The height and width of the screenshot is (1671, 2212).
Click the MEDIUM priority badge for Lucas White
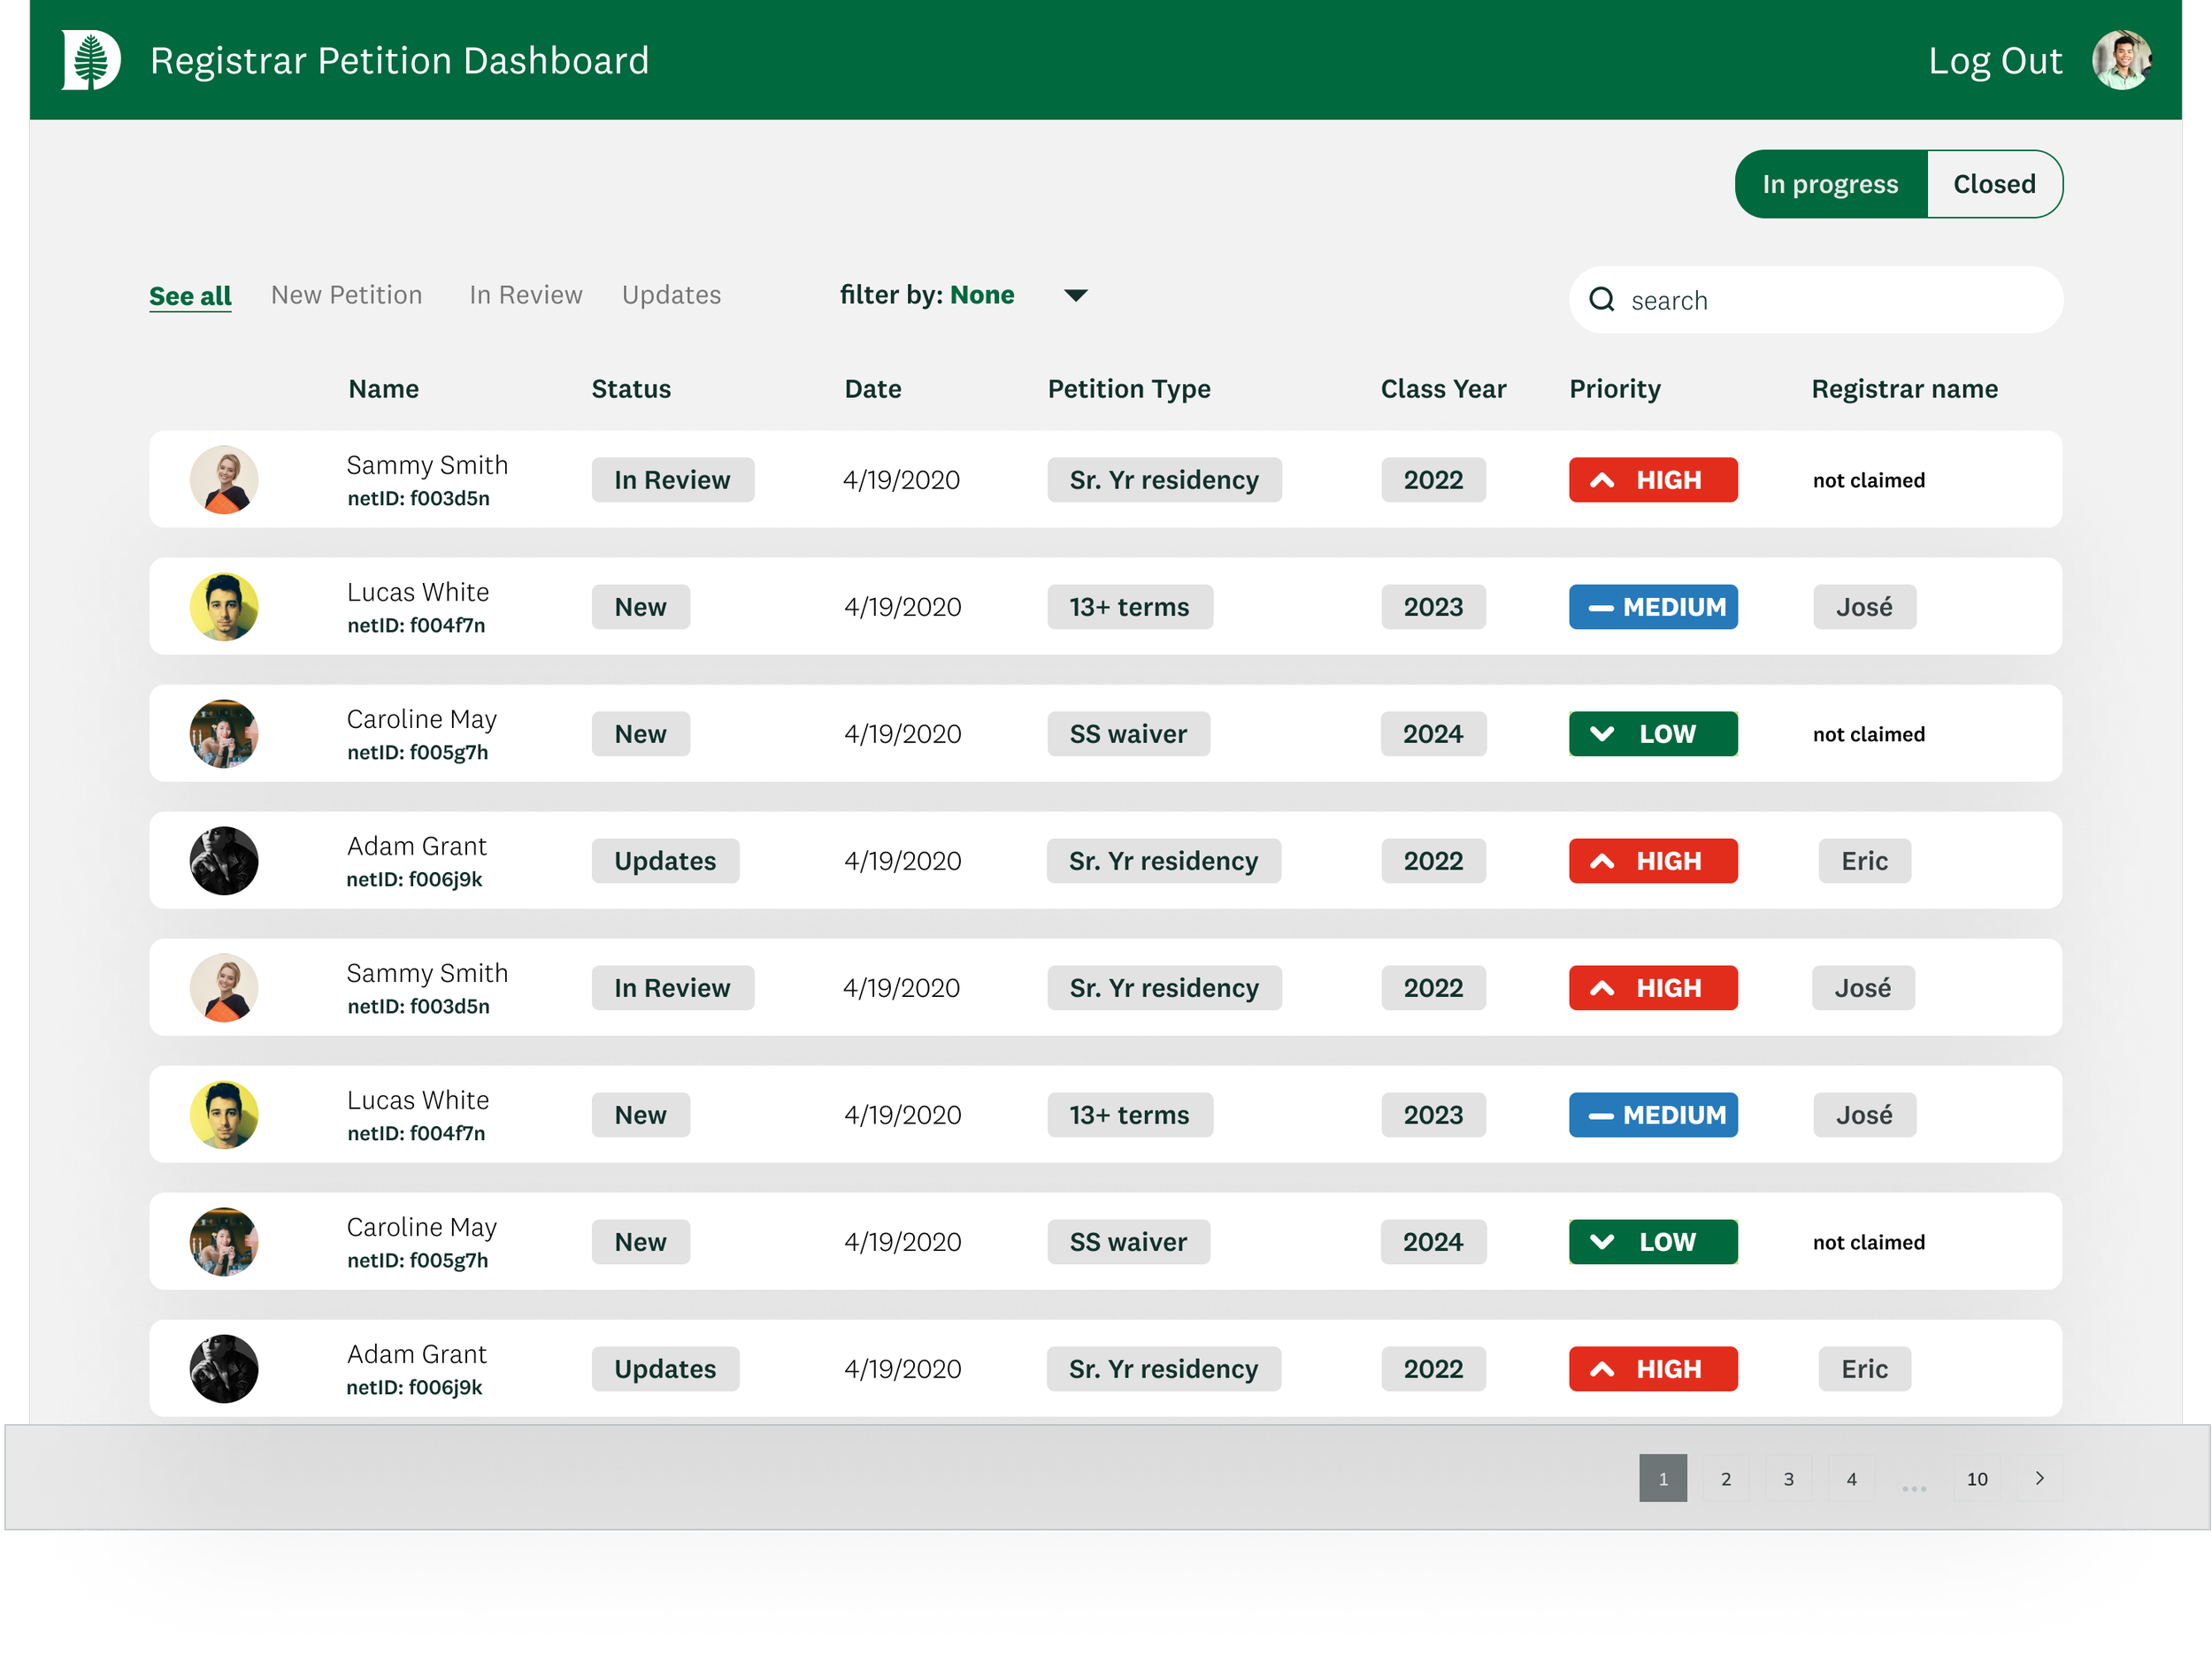1652,607
